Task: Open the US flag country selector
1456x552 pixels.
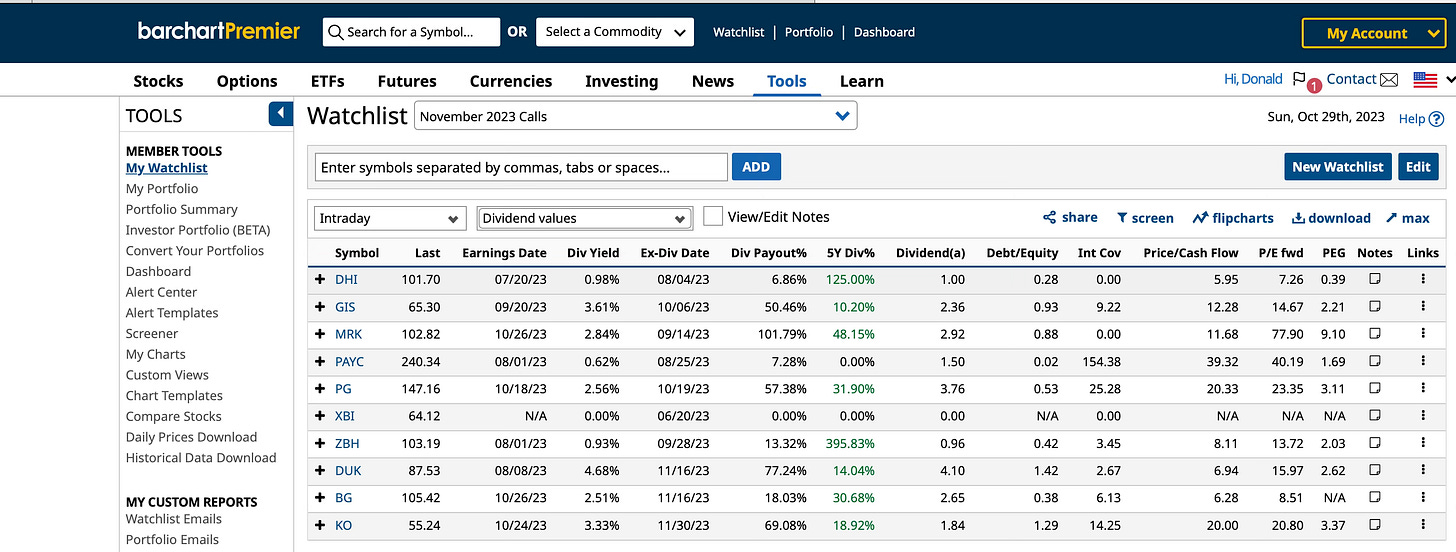Action: 1425,80
